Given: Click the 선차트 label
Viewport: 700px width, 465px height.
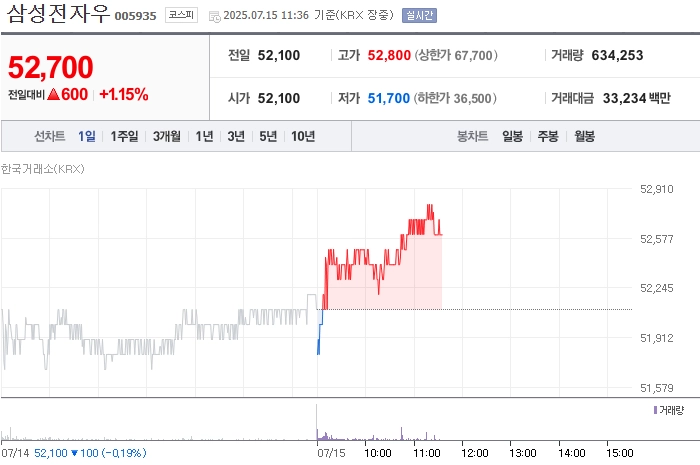Looking at the screenshot, I should coord(50,136).
